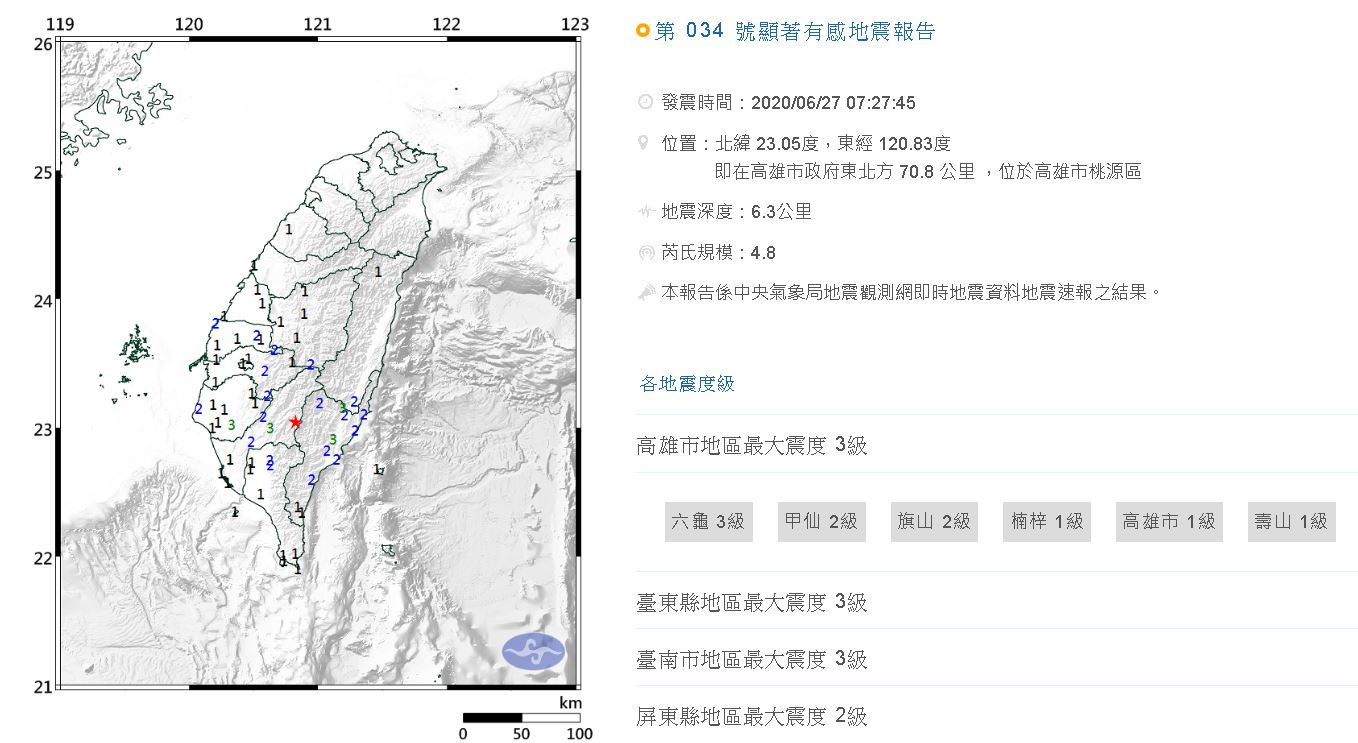This screenshot has width=1358, height=743.
Task: Click the clock icon beside 發震時間
Action: pyautogui.click(x=645, y=102)
